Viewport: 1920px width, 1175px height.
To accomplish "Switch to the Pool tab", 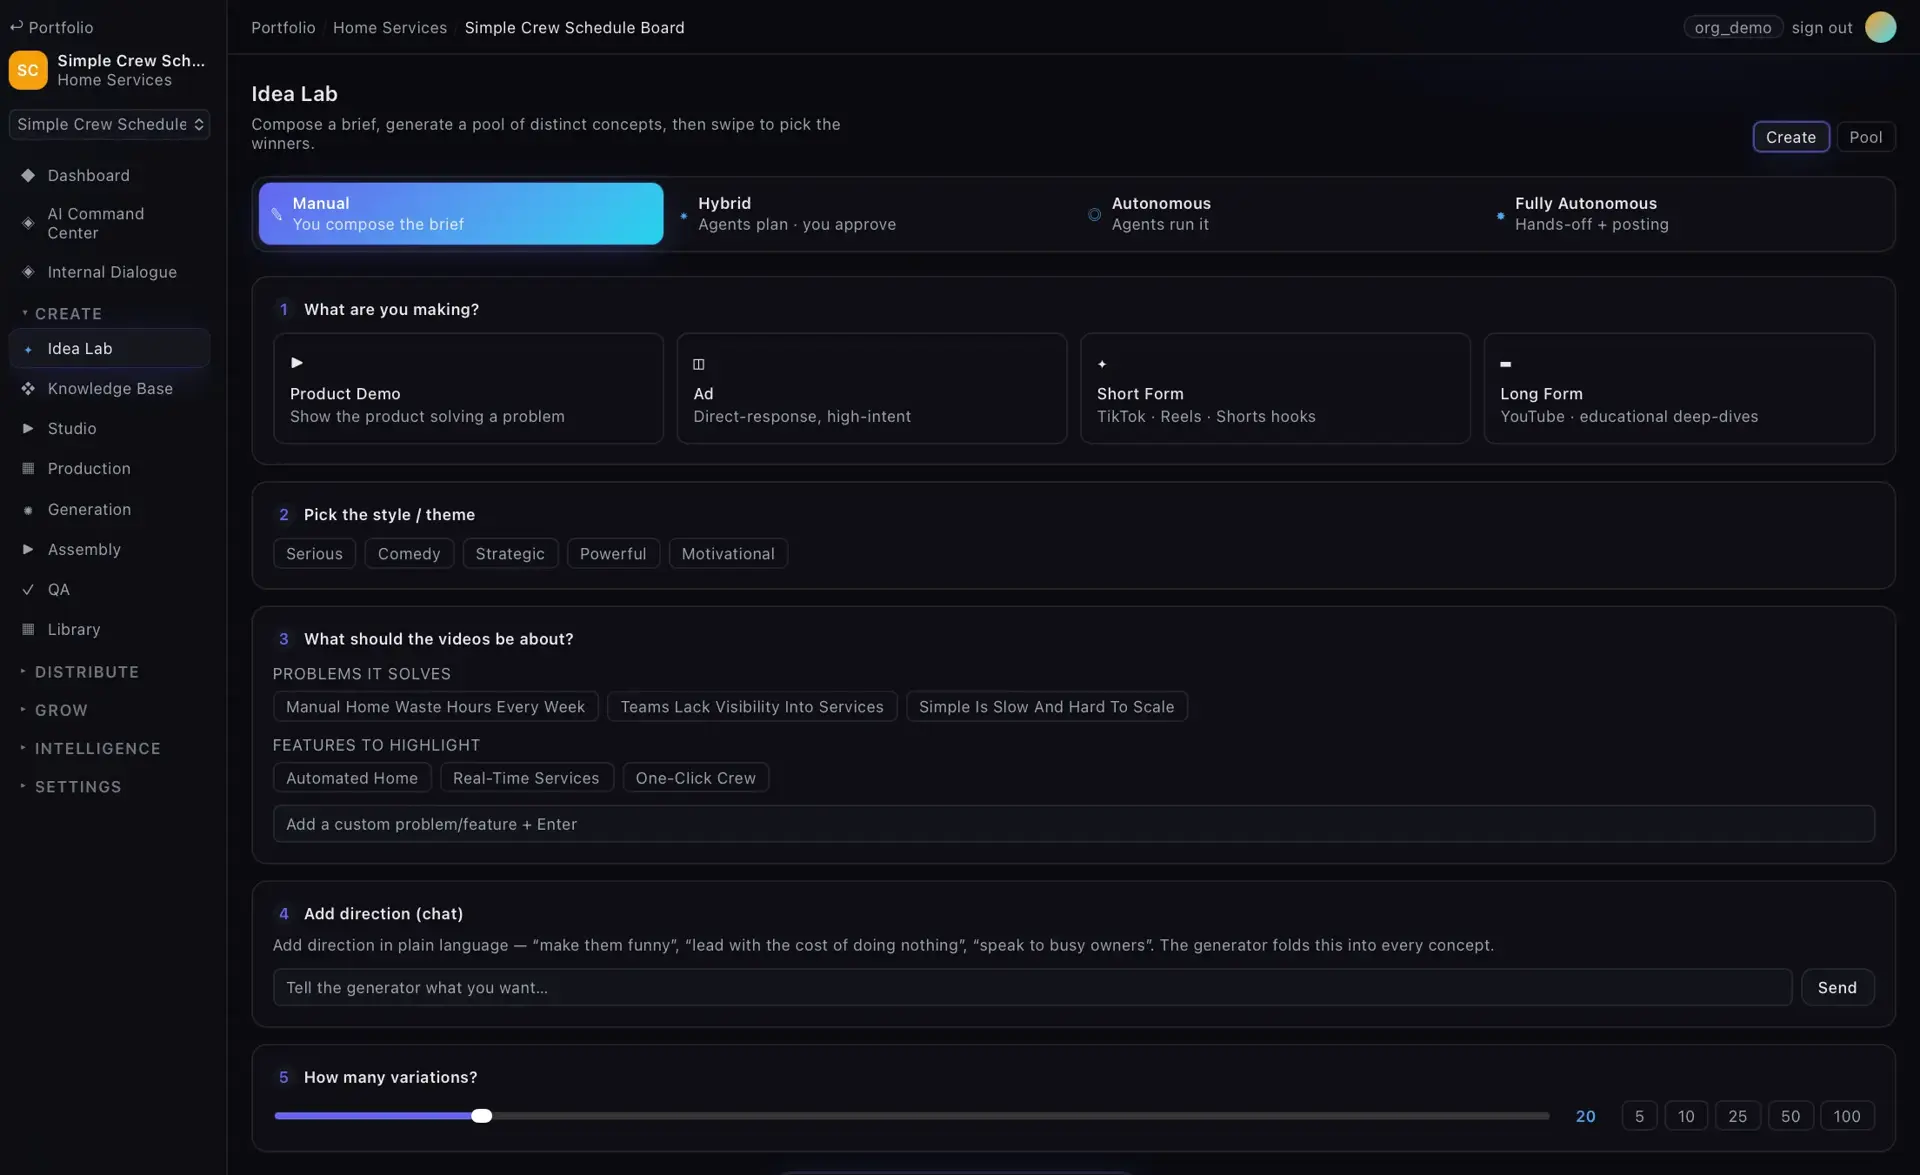I will click(x=1866, y=137).
